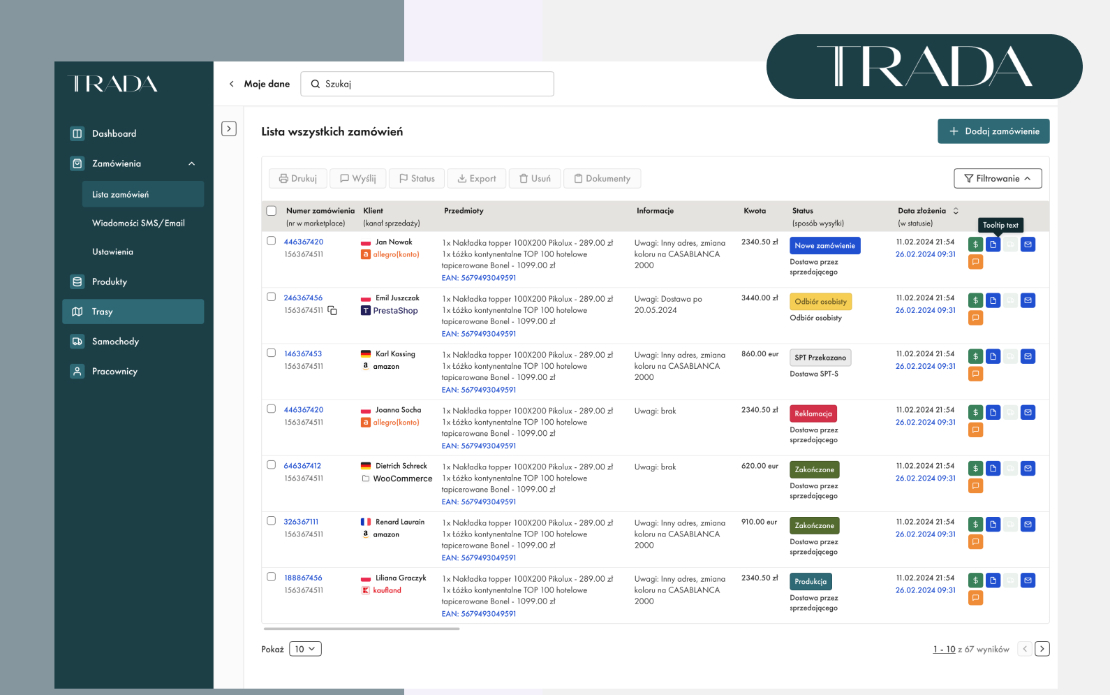The height and width of the screenshot is (695, 1110).
Task: Open order link 646367412
Action: [302, 466]
